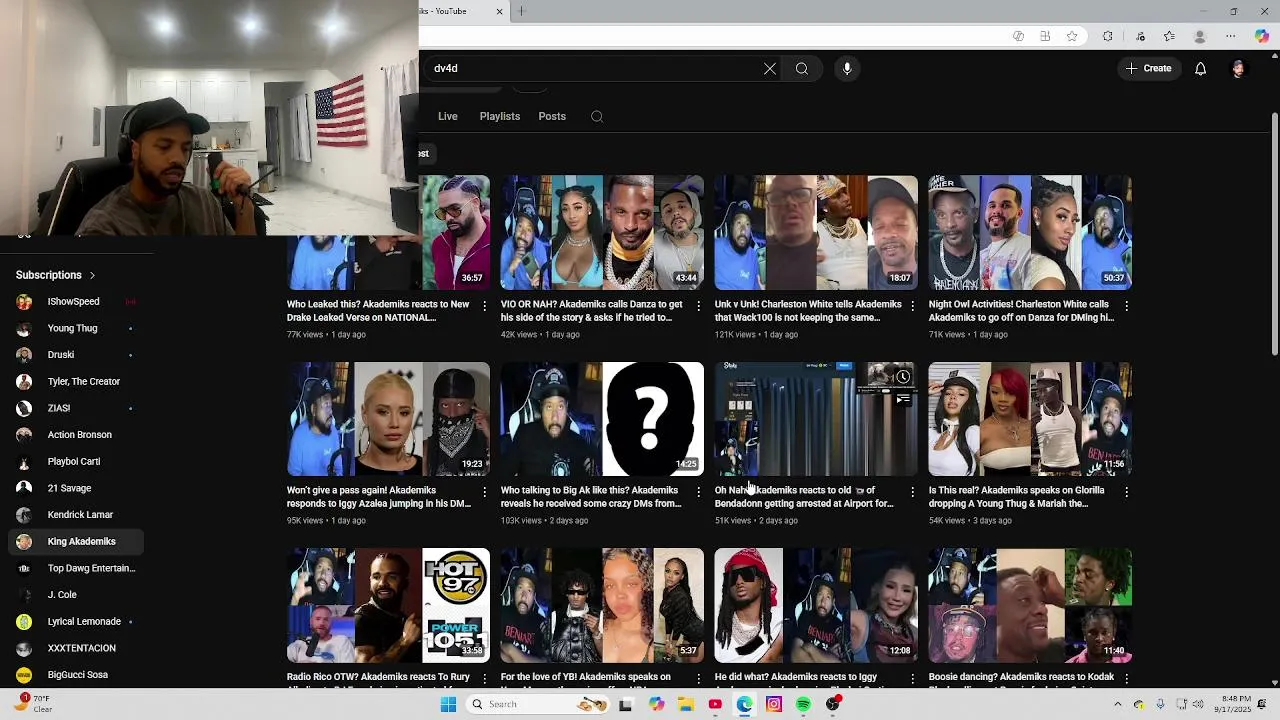Play the Hot 97 Radio Rico thumbnail
Image resolution: width=1280 pixels, height=720 pixels.
(388, 605)
